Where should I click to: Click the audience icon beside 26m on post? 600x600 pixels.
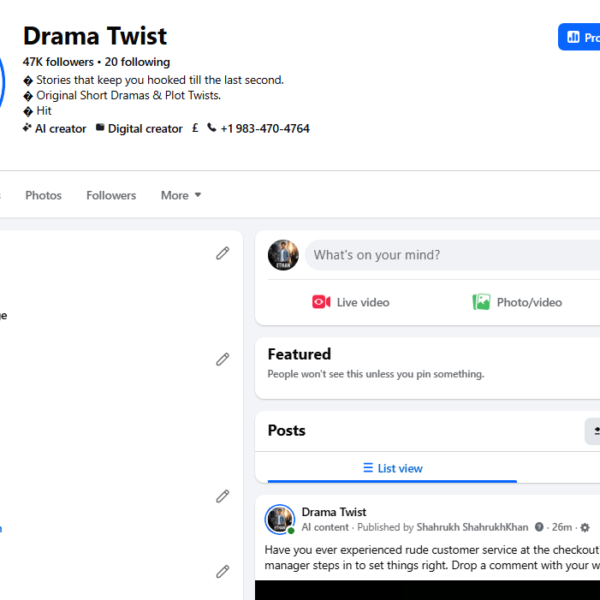click(x=539, y=527)
